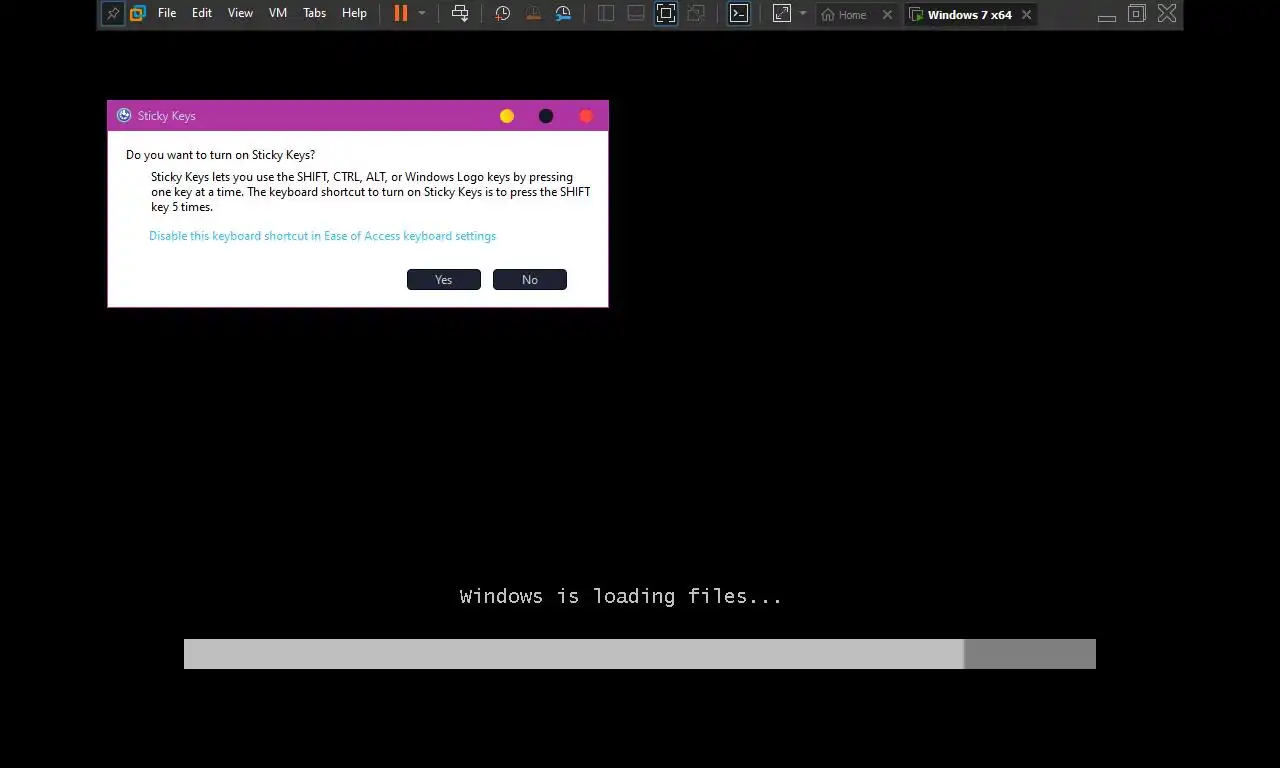Click the dark dot in Sticky Keys titlebar
This screenshot has width=1280, height=768.
pos(546,116)
